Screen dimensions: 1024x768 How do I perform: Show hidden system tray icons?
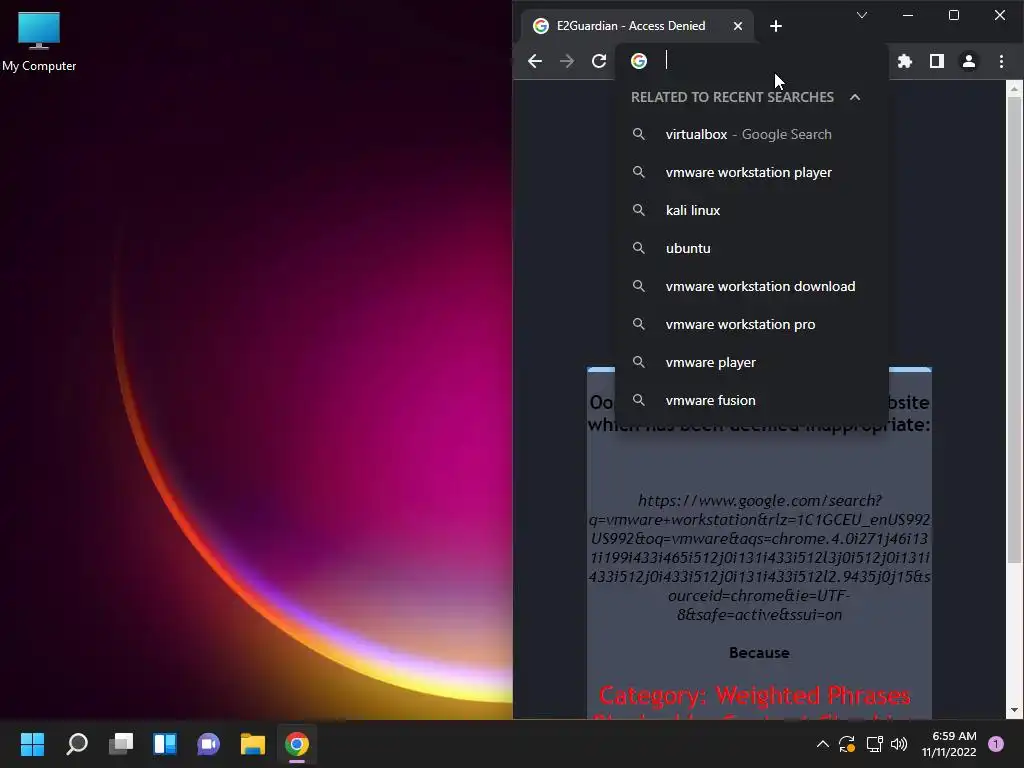pyautogui.click(x=823, y=744)
